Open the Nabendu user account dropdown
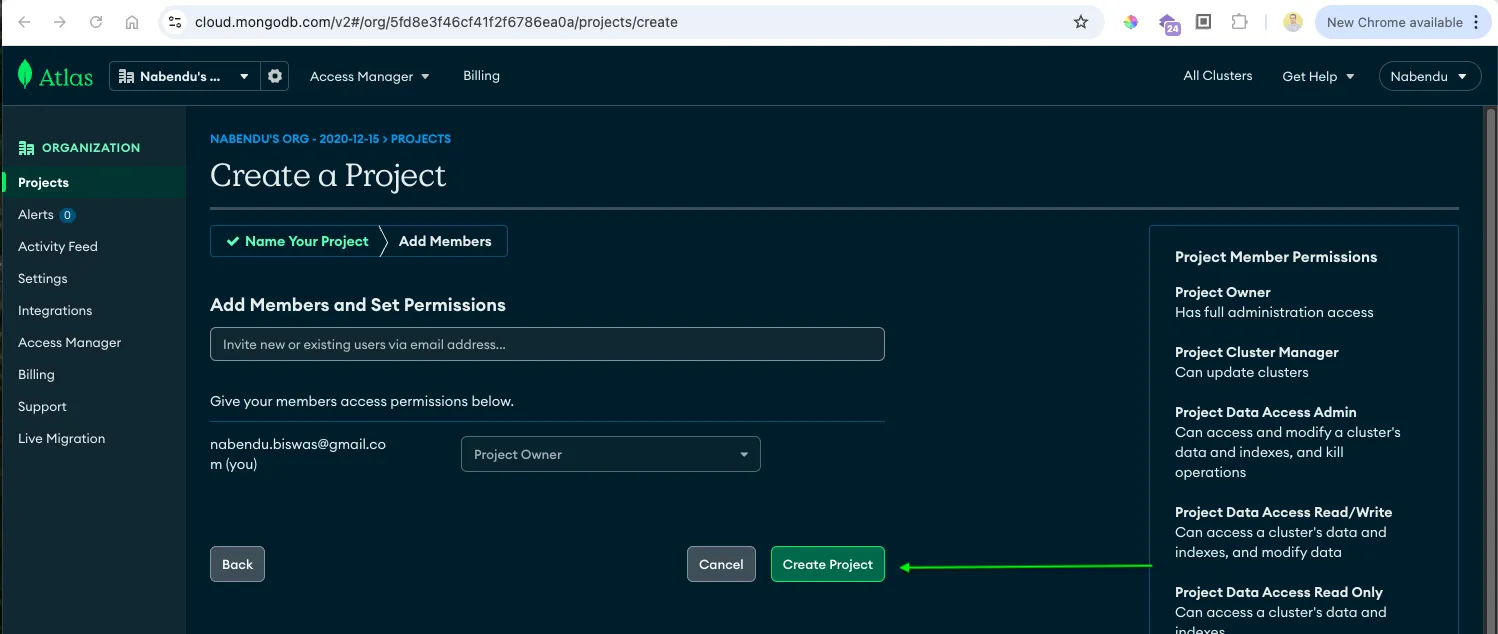Screen dimensions: 1498x634 tap(1430, 76)
